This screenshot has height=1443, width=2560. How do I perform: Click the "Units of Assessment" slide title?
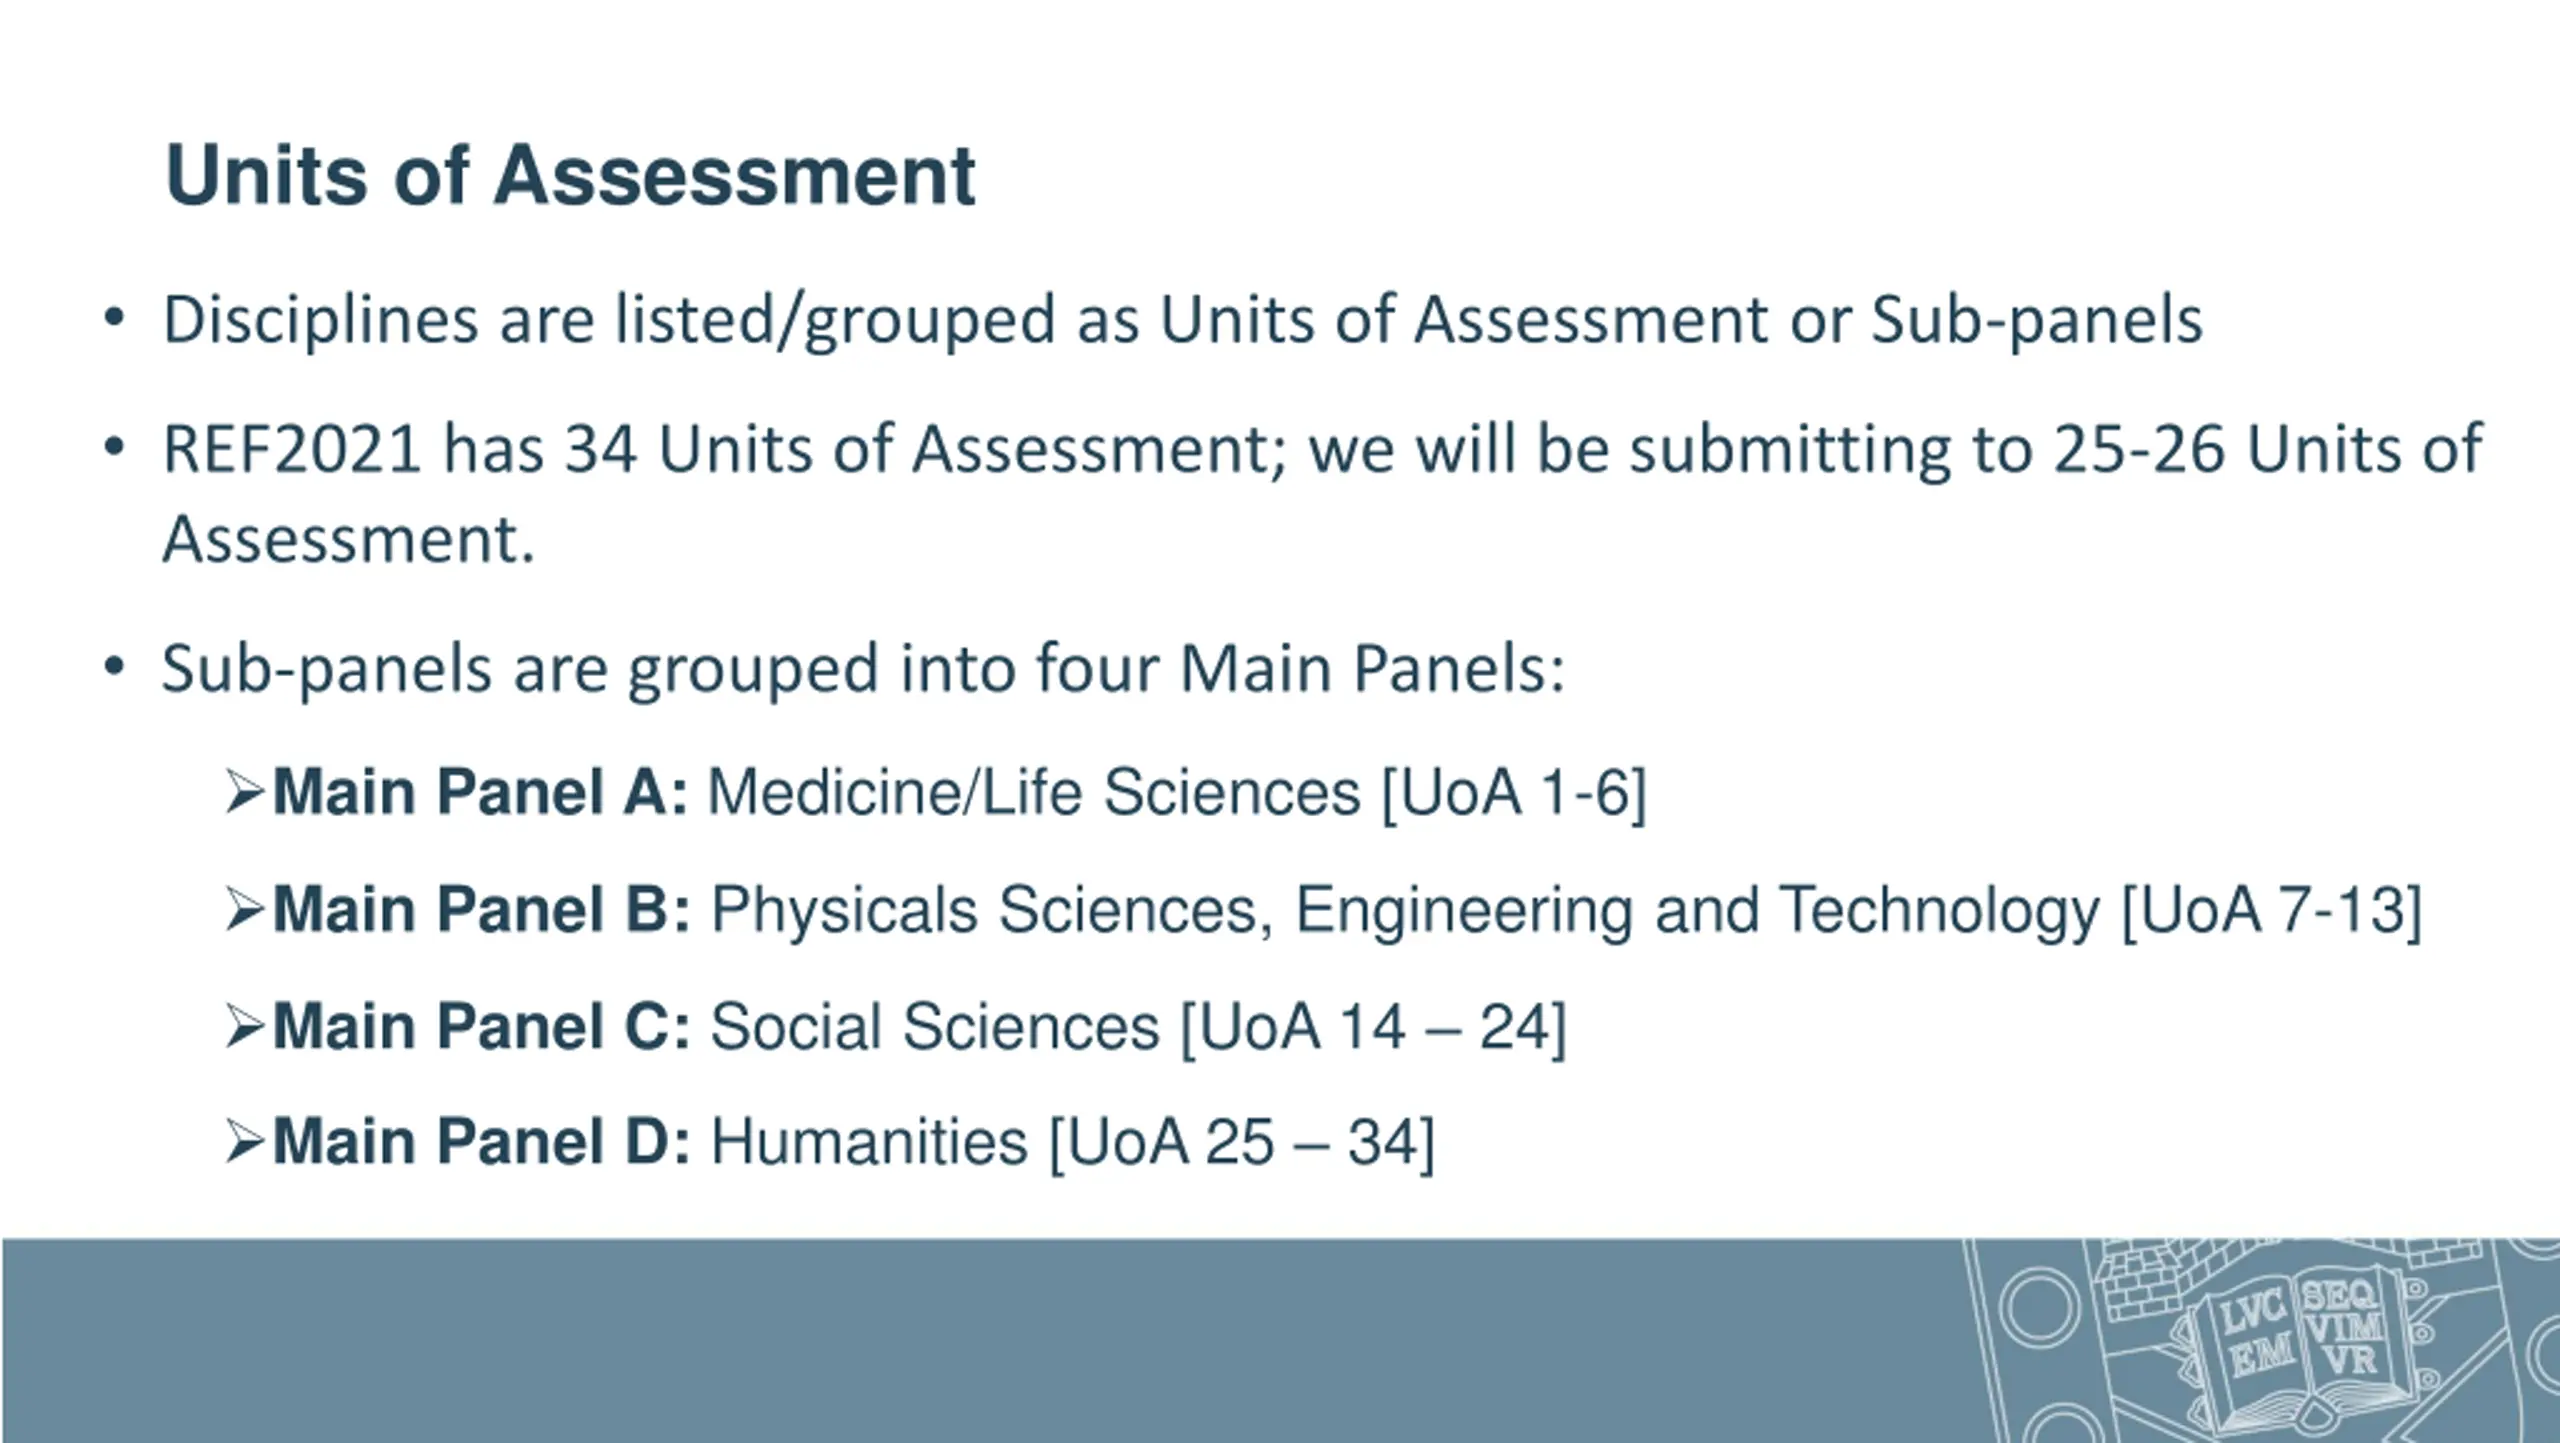(570, 176)
